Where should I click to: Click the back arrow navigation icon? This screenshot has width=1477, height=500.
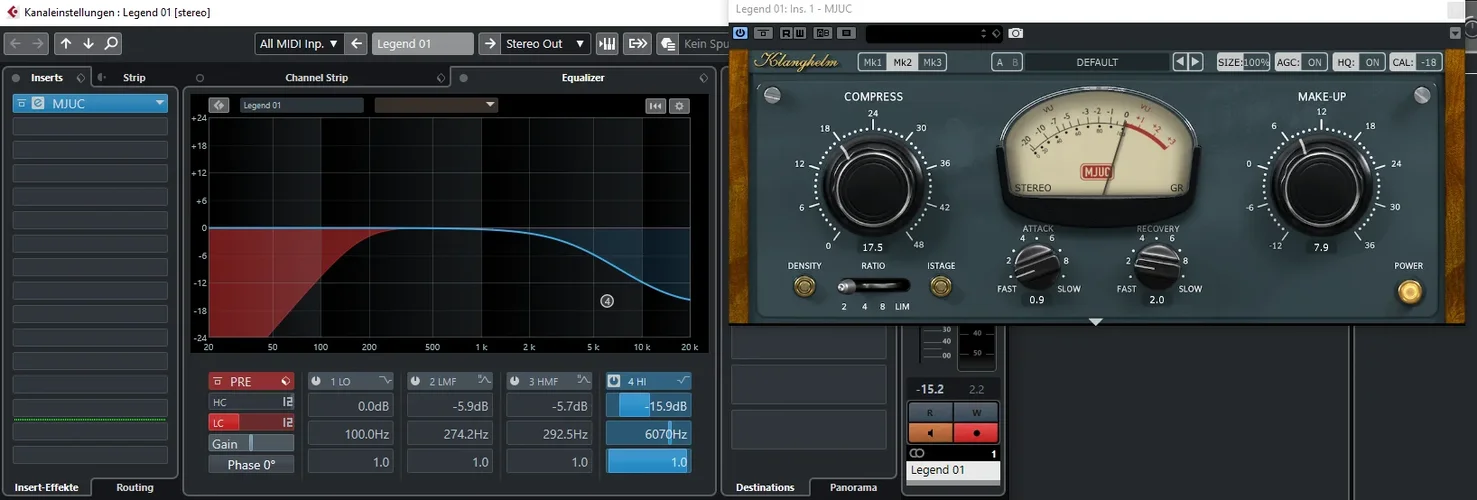(15, 44)
